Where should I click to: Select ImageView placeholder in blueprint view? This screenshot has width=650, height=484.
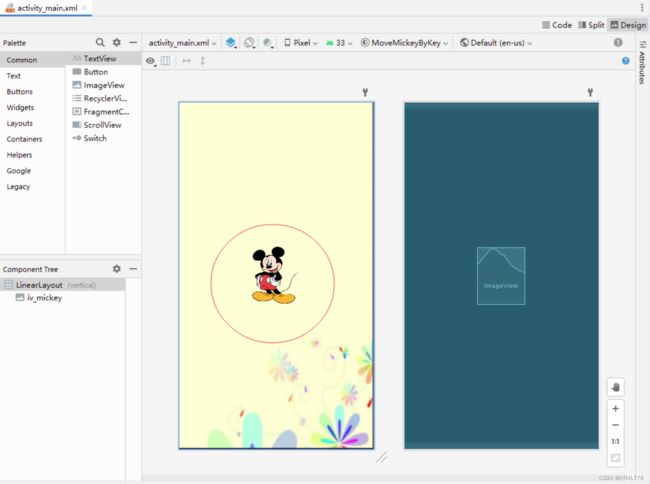pyautogui.click(x=501, y=276)
